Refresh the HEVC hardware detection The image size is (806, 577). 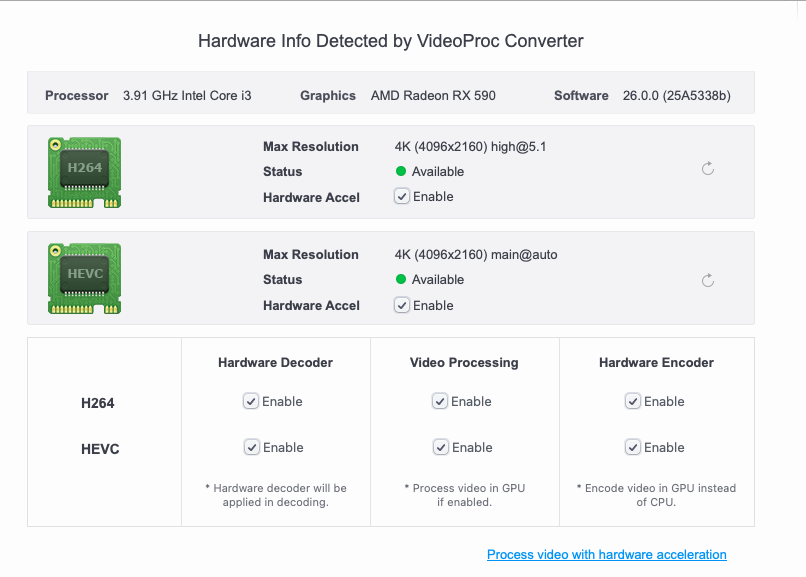(708, 280)
